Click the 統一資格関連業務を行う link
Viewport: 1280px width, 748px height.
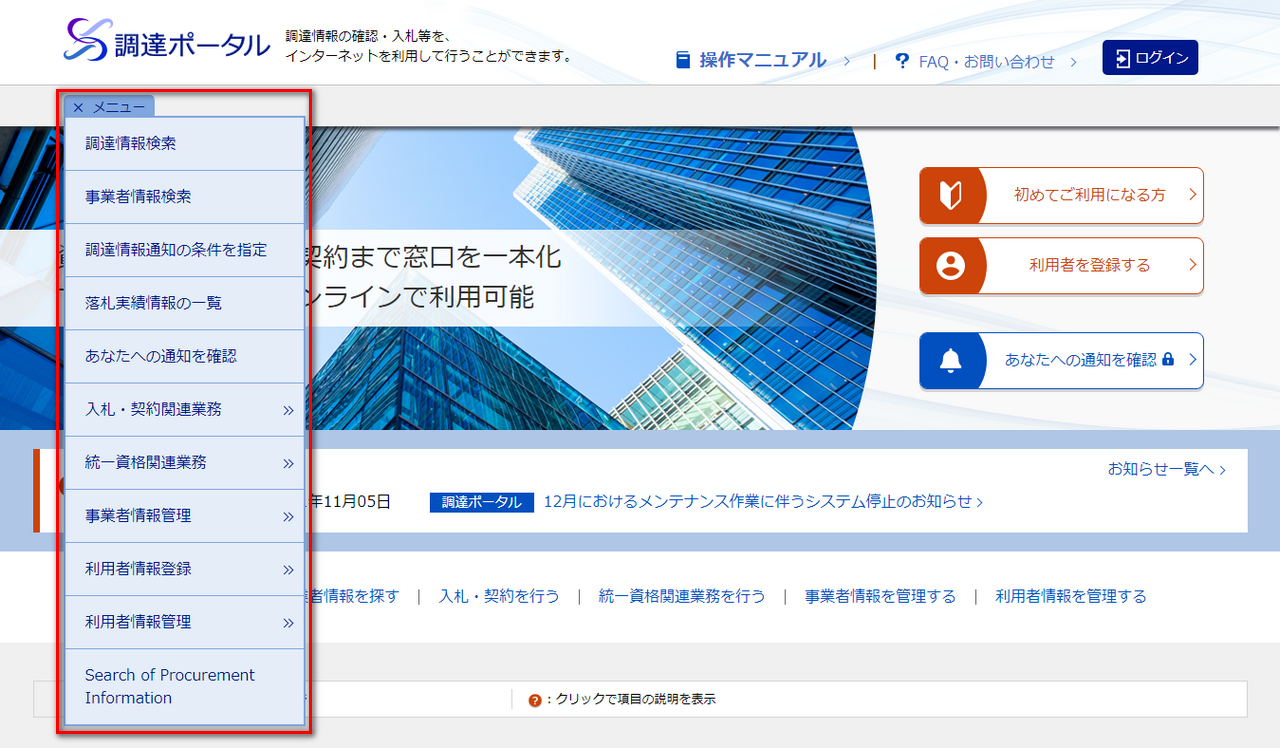682,596
